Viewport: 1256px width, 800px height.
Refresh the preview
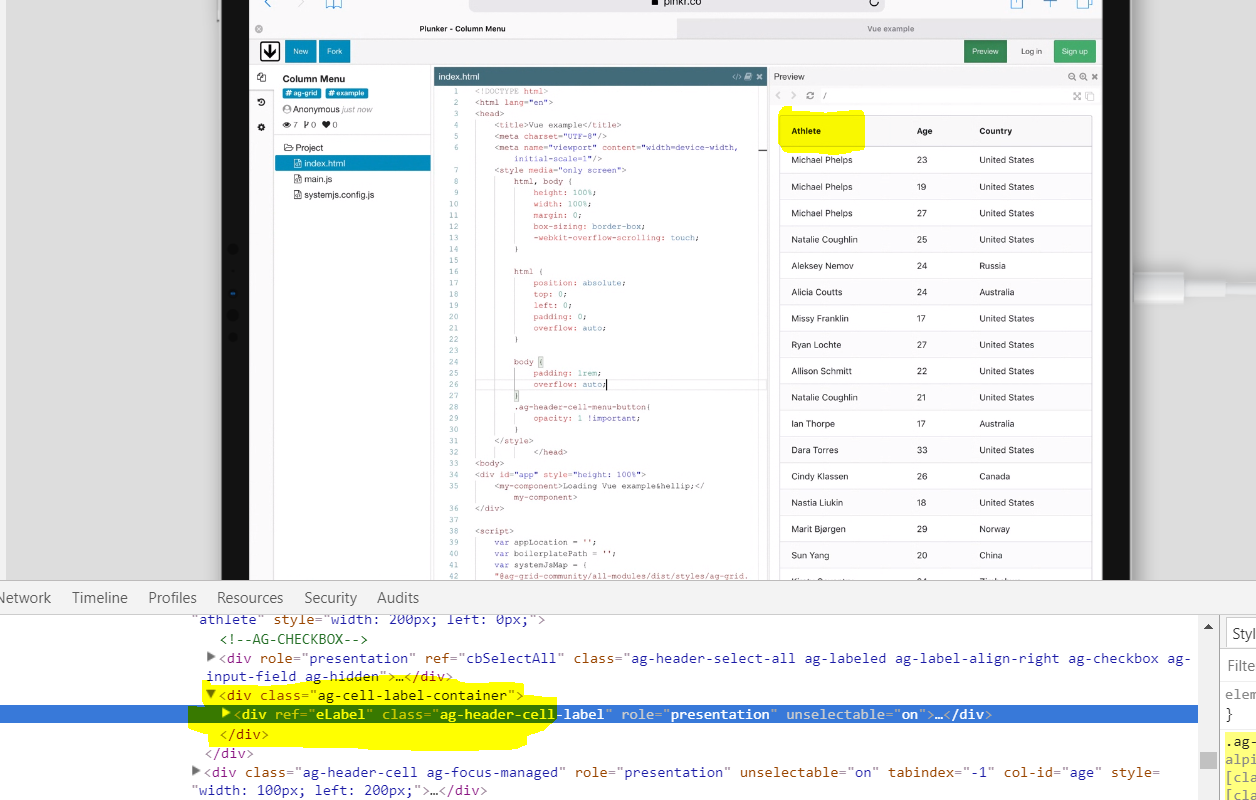(810, 96)
